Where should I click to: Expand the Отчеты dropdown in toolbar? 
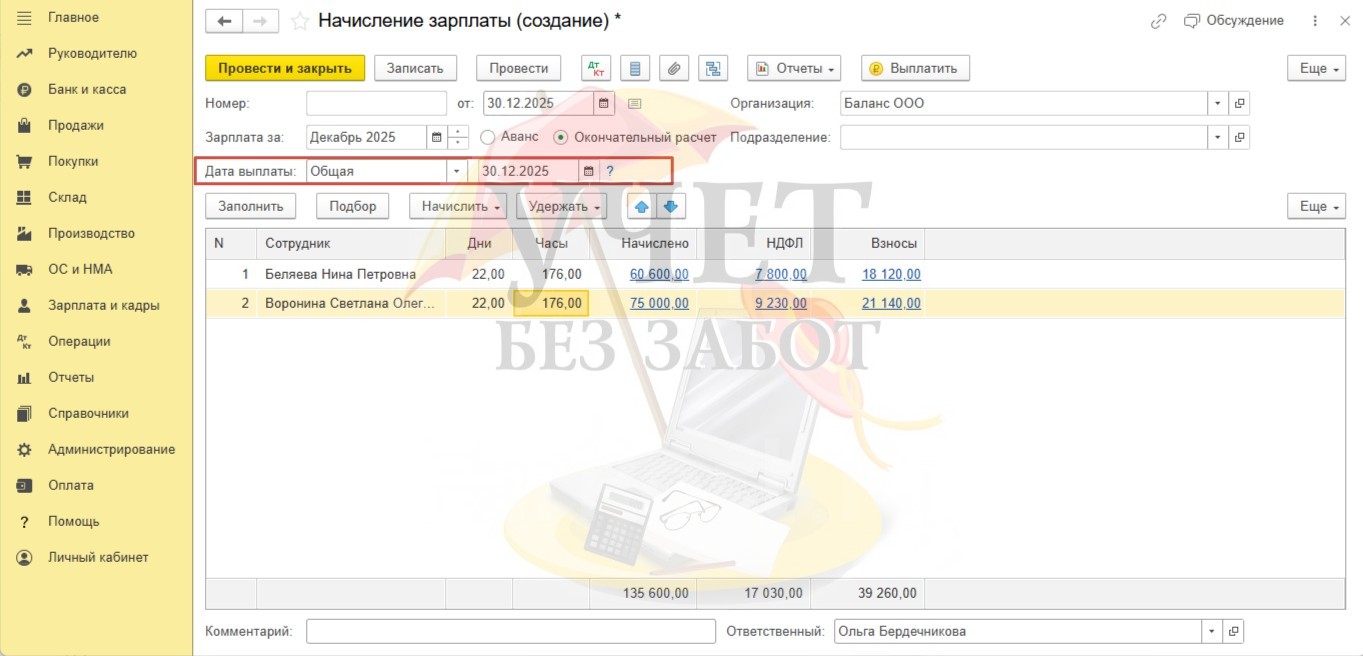pos(794,68)
